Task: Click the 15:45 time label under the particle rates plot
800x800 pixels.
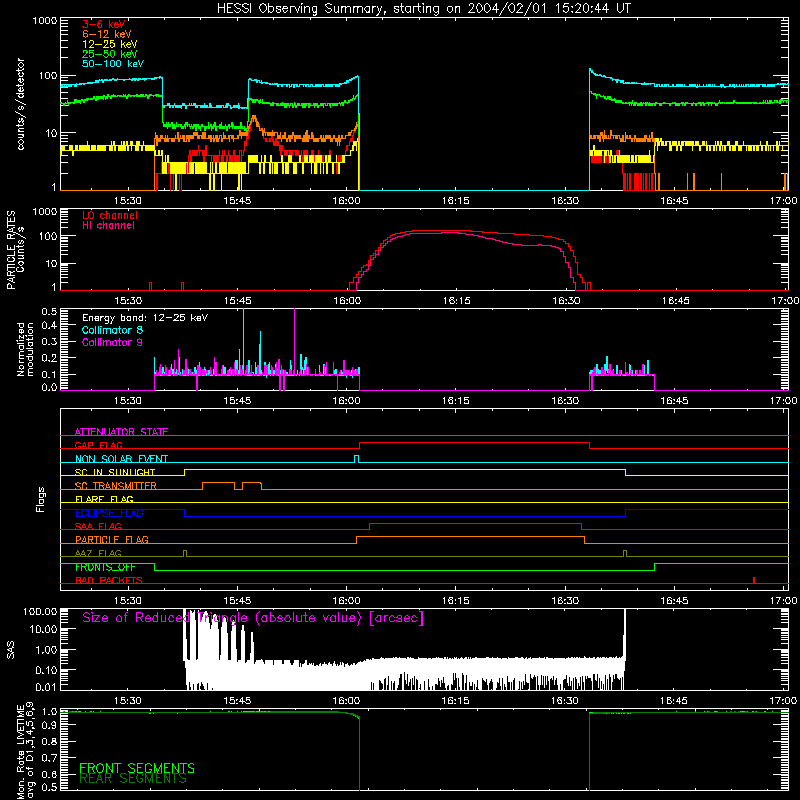Action: point(237,301)
